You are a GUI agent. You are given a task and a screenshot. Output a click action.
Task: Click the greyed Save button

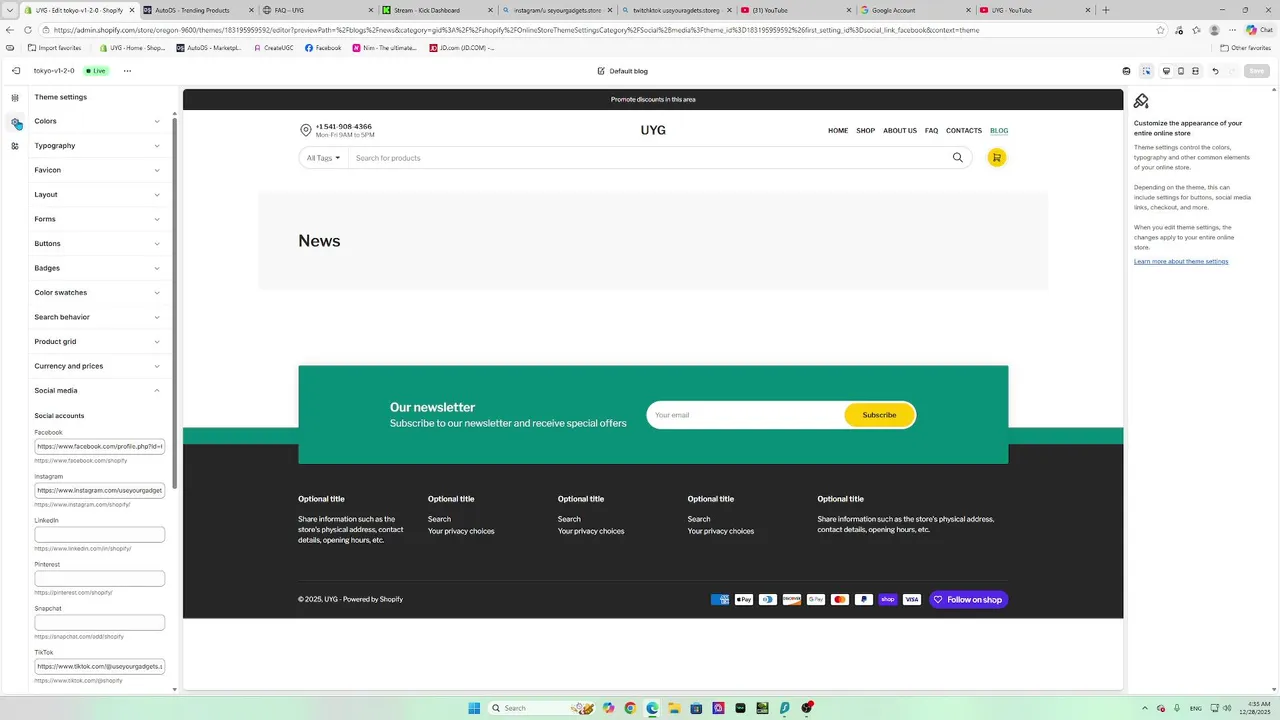tap(1257, 71)
